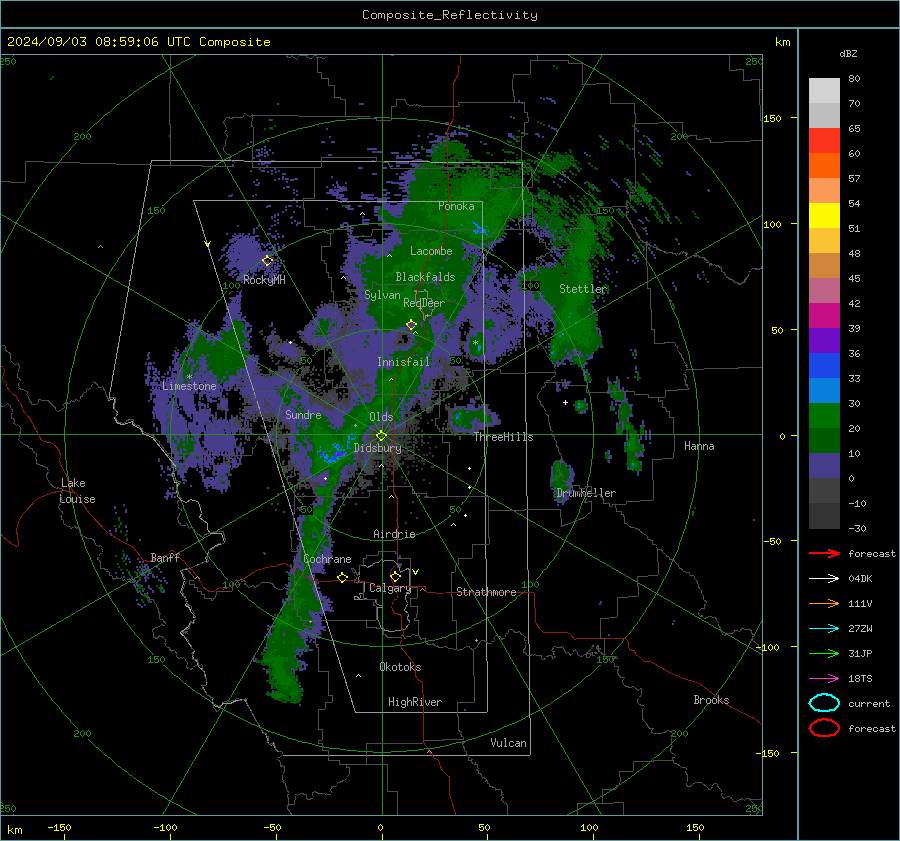Click the Composite_Reflectivity title text
The image size is (900, 841).
450,15
